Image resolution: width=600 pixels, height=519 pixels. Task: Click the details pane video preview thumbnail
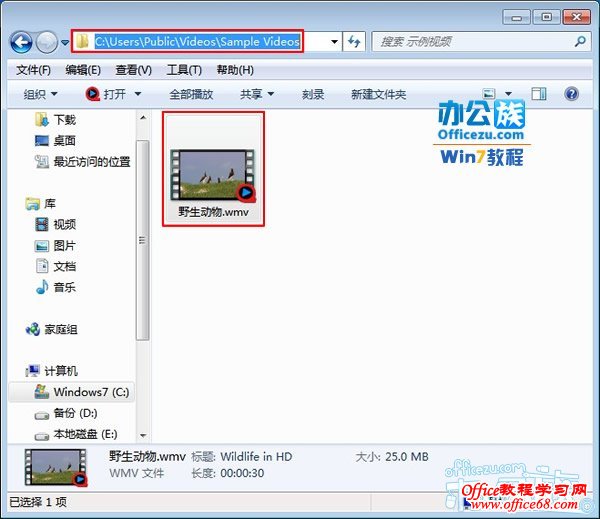[x=56, y=468]
